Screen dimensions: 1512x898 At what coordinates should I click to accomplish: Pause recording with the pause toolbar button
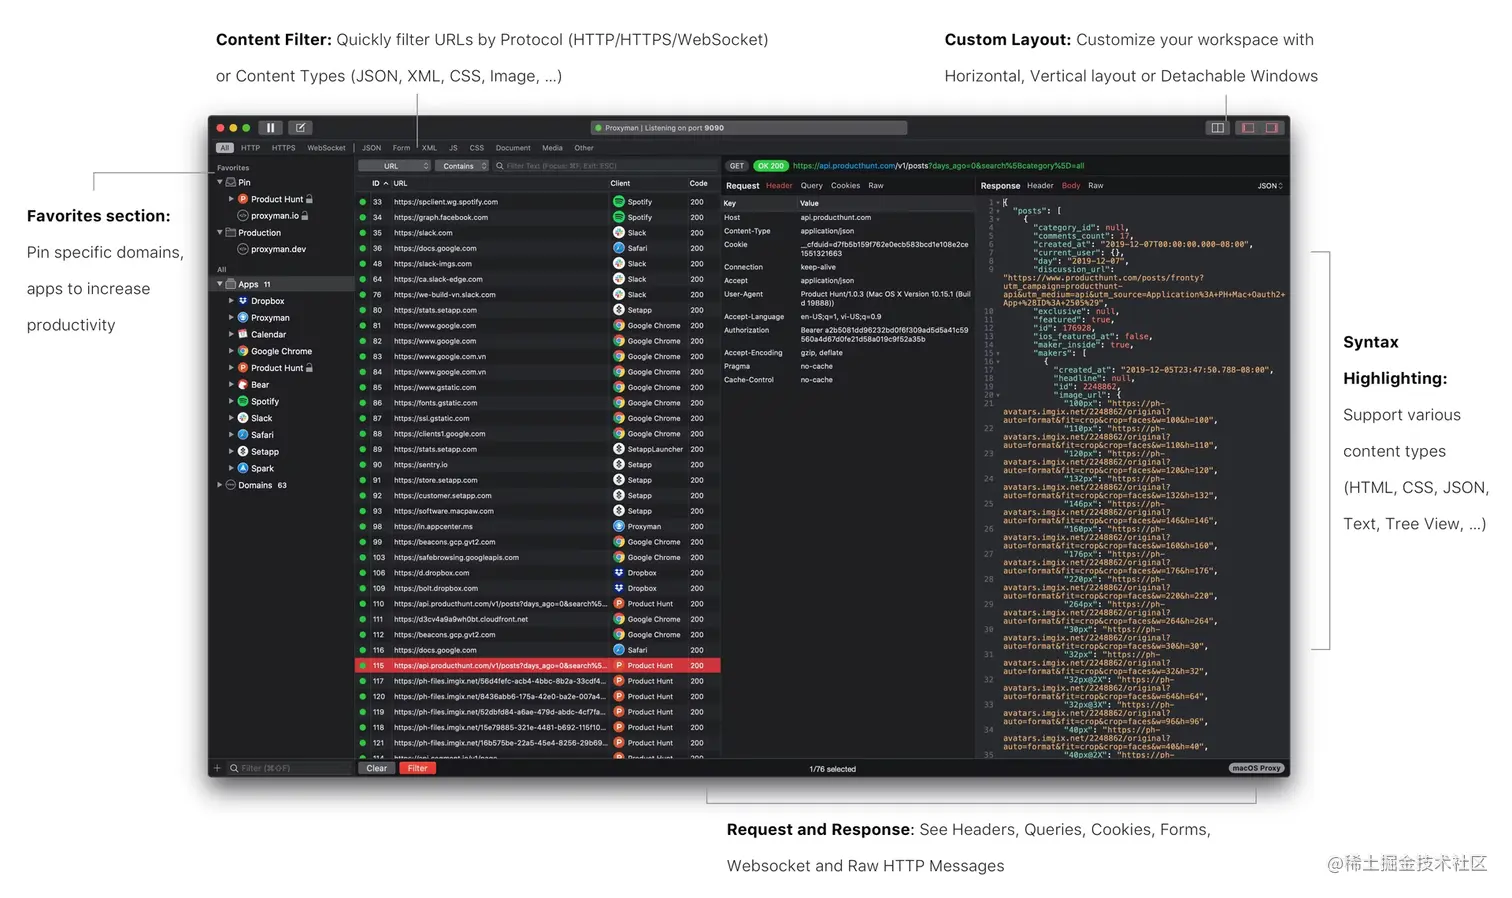(270, 128)
